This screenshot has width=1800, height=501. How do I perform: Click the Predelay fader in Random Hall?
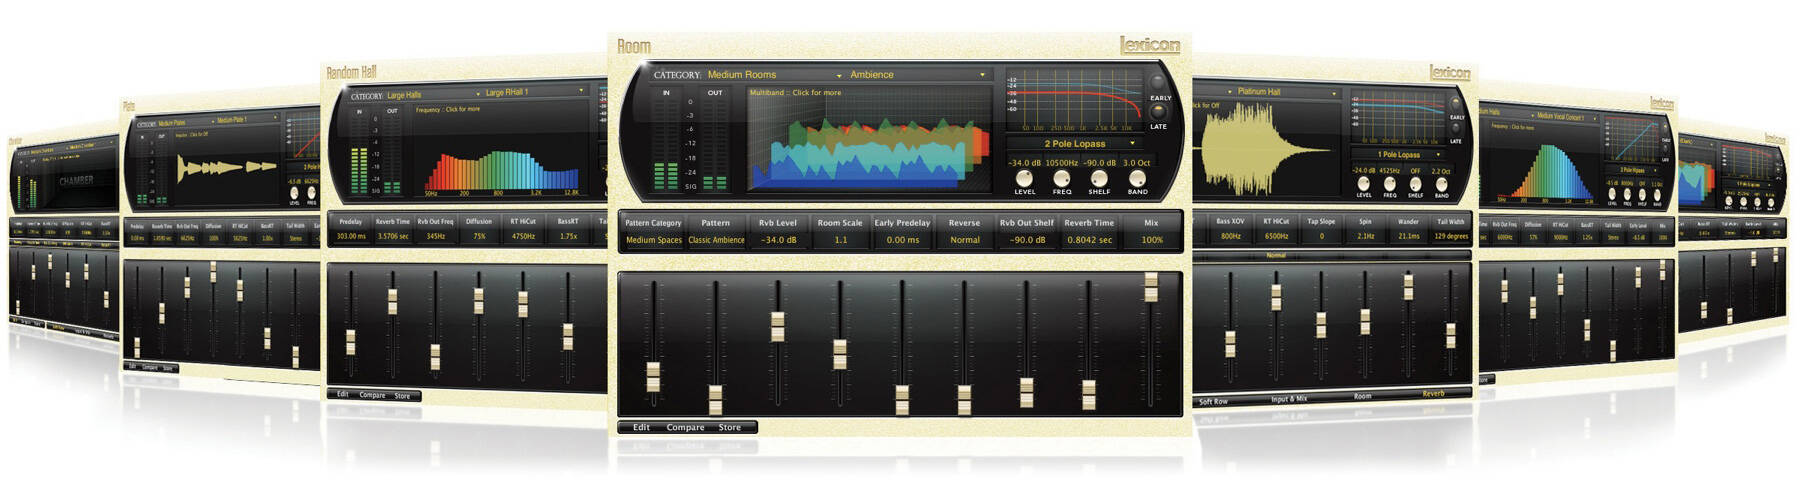pyautogui.click(x=350, y=342)
